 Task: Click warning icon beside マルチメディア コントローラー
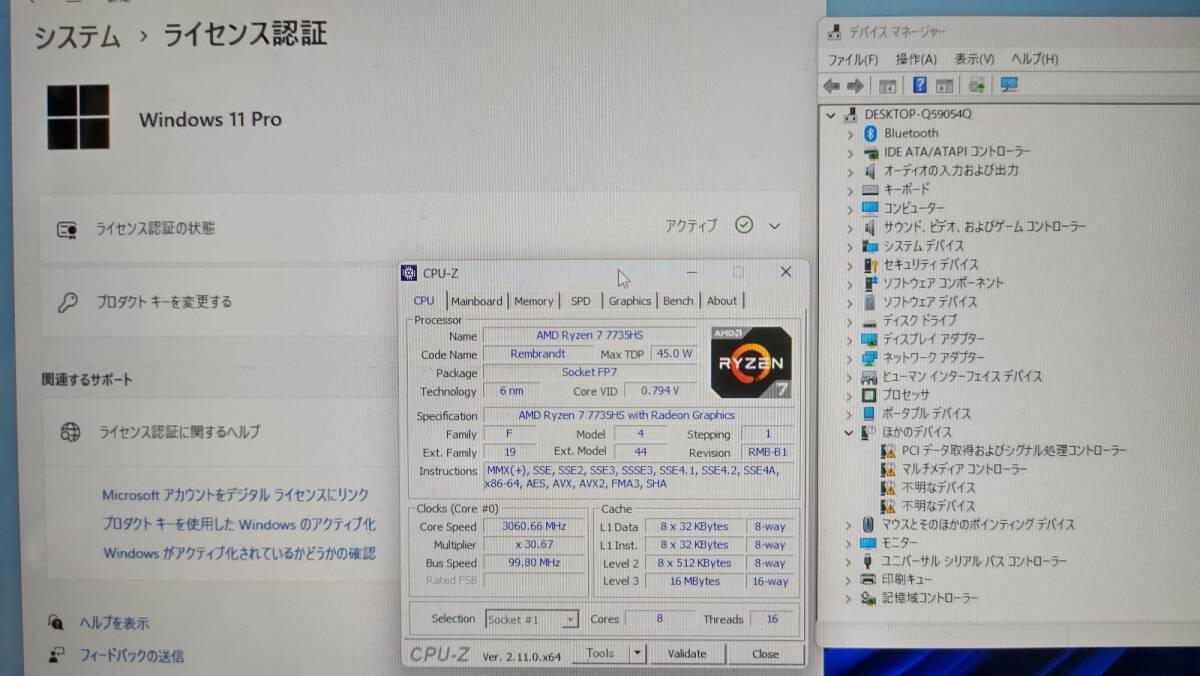[888, 469]
